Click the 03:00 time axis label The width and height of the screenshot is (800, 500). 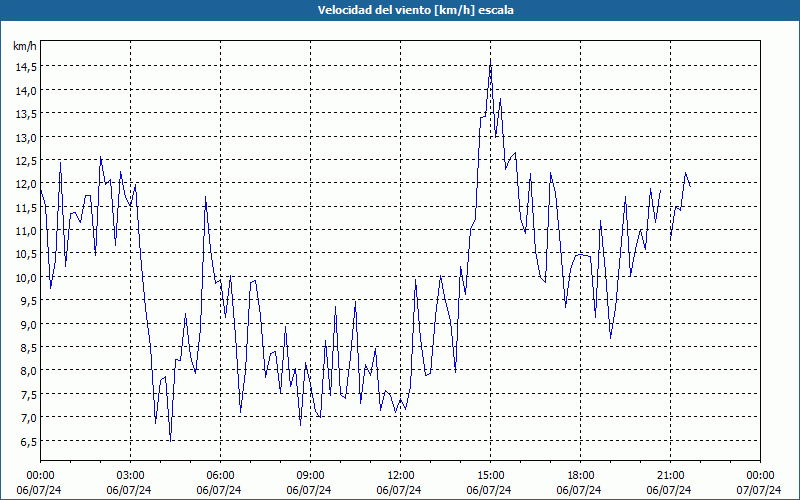(131, 476)
